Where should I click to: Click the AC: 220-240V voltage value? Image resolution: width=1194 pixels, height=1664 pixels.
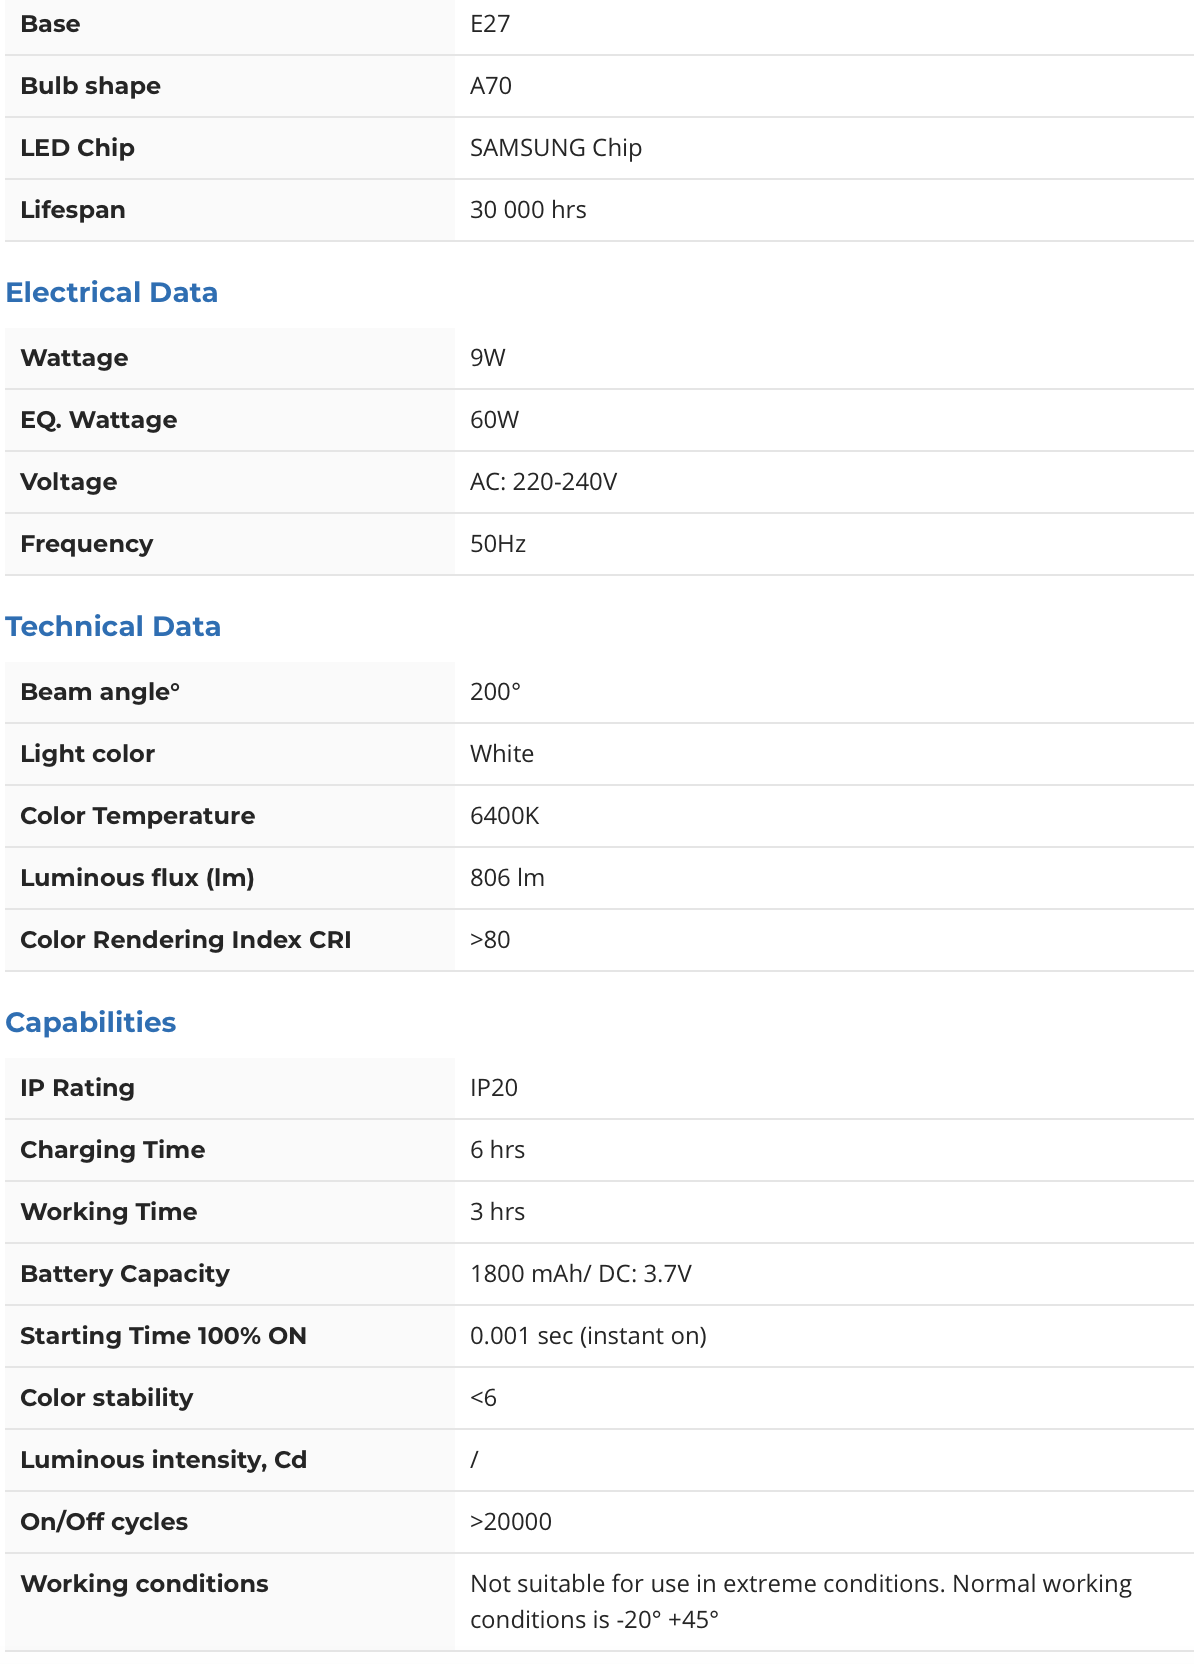pyautogui.click(x=543, y=482)
